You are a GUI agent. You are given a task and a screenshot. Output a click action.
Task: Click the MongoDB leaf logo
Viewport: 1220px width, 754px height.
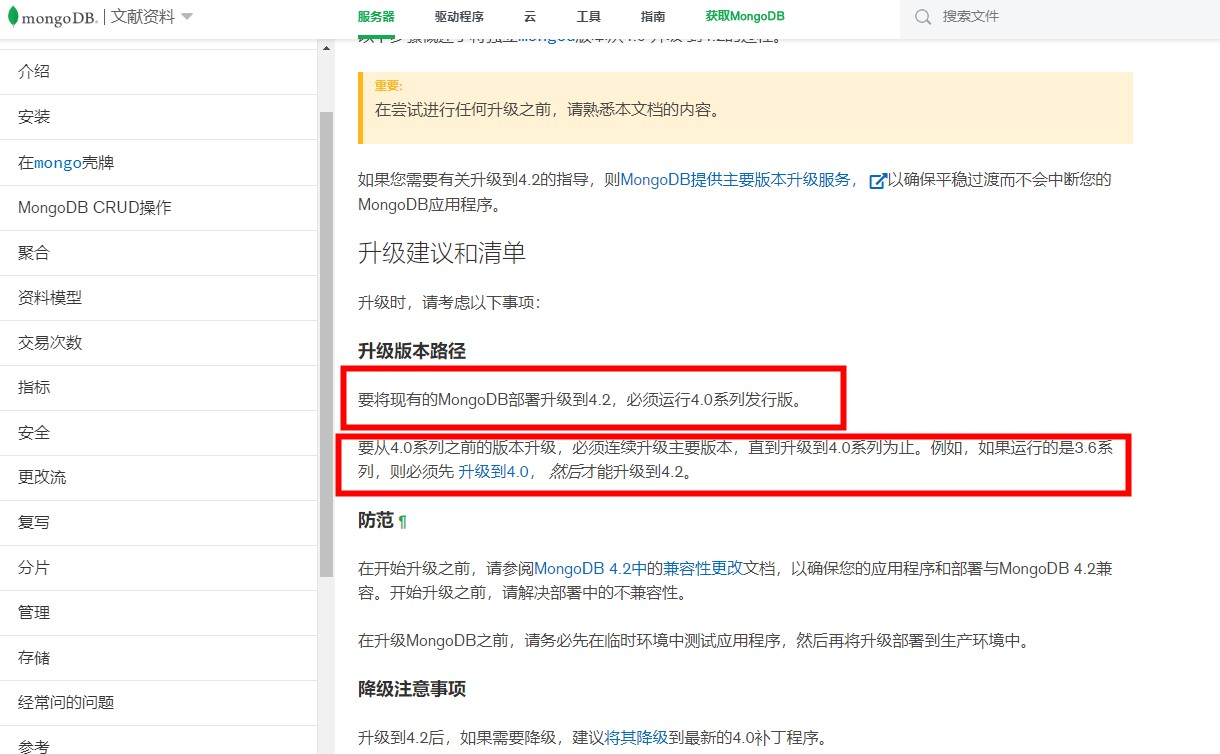(x=12, y=17)
